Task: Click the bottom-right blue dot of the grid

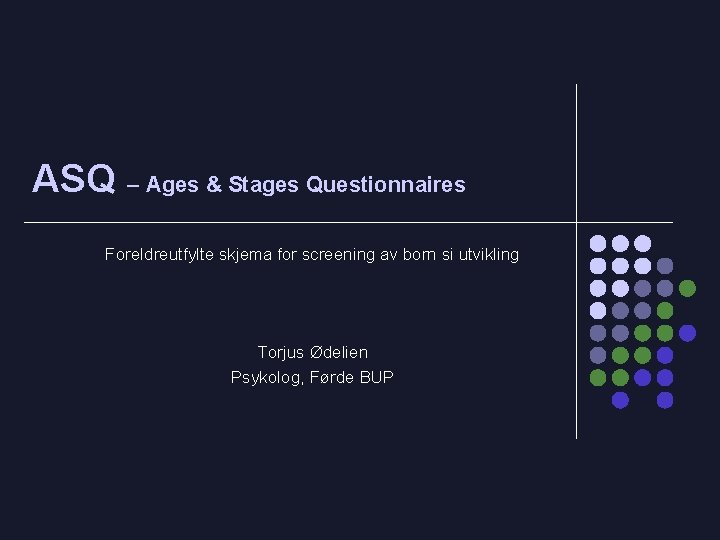Action: pos(665,400)
